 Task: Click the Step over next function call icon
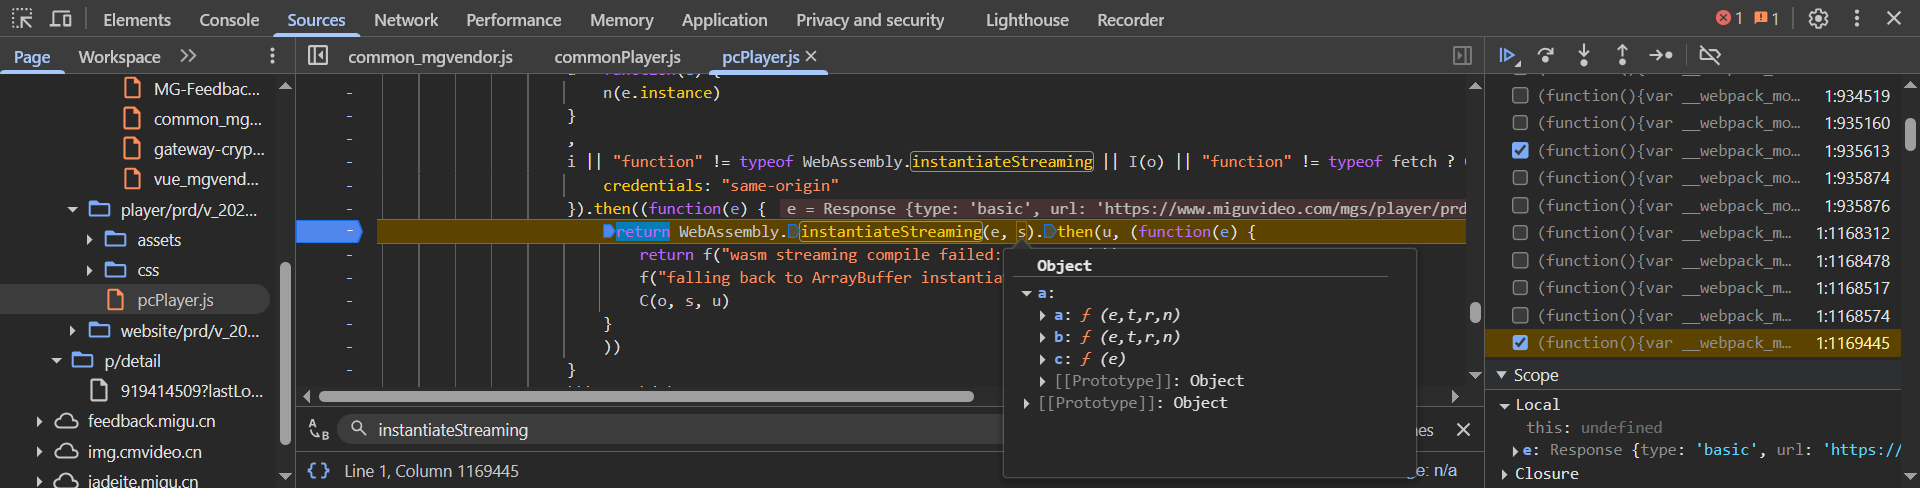(x=1546, y=56)
